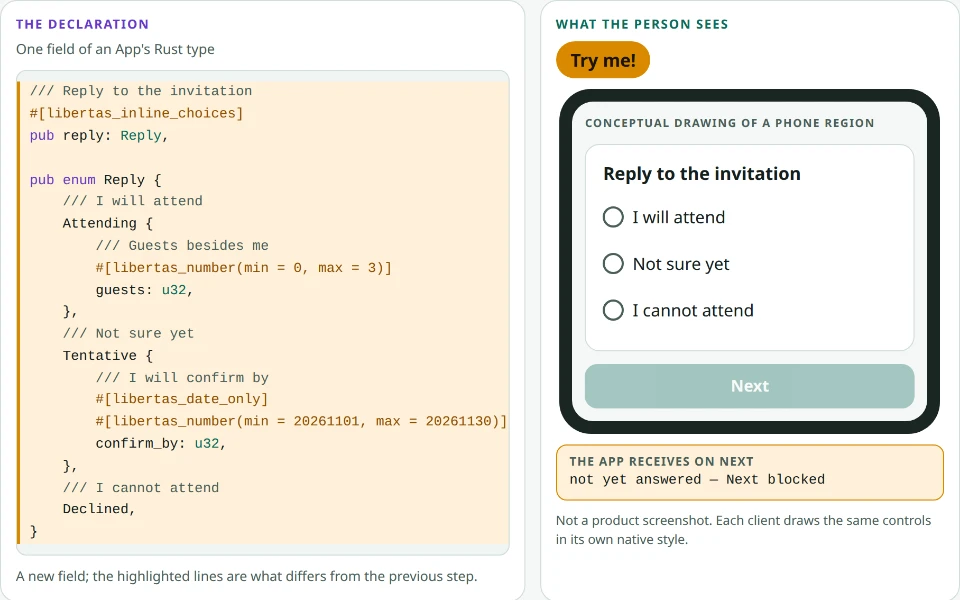This screenshot has height=600, width=960.
Task: Click the 'Attending {' variant line
Action: click(x=108, y=223)
